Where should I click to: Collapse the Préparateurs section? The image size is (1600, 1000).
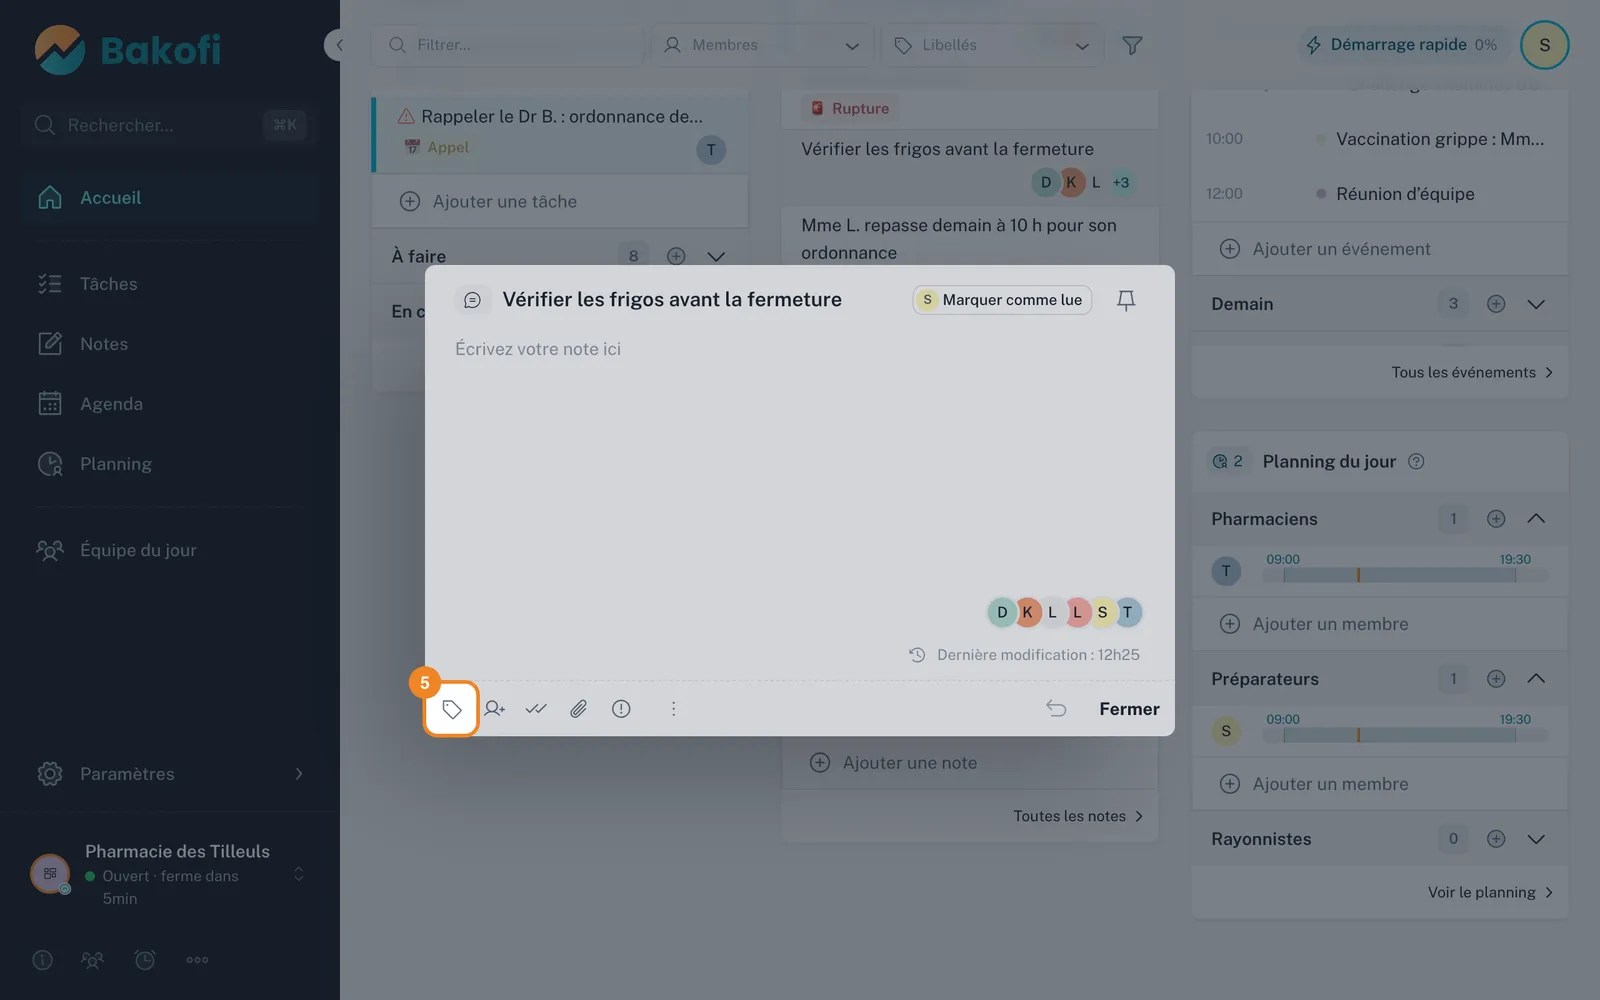pos(1536,679)
